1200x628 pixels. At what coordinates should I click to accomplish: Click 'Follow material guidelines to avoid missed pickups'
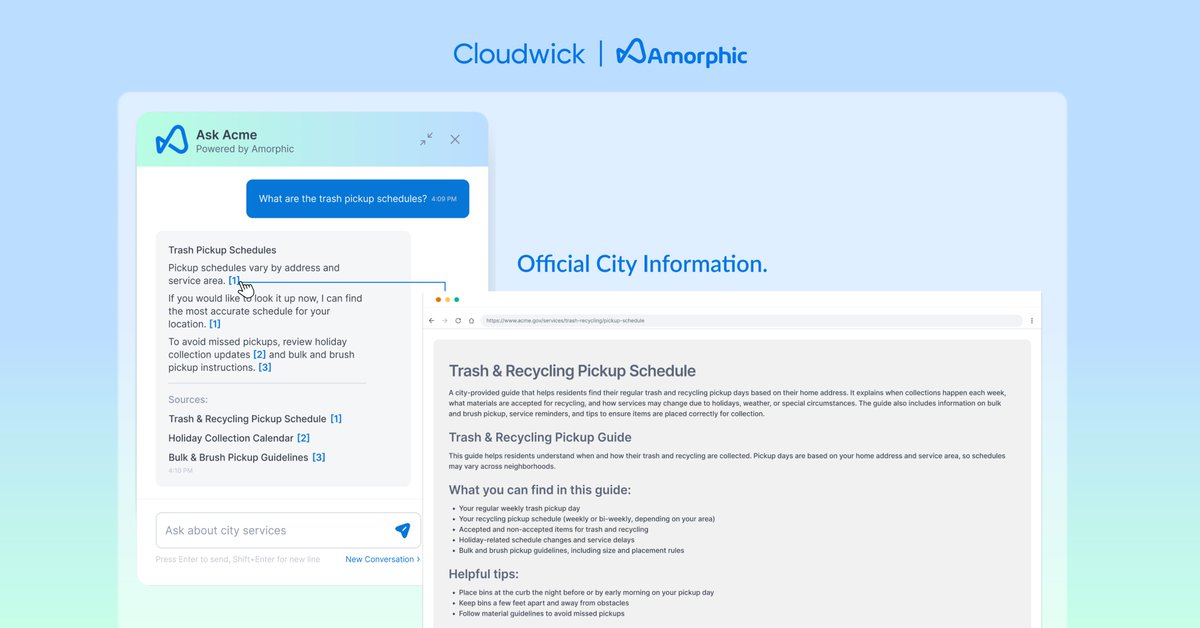pos(542,613)
